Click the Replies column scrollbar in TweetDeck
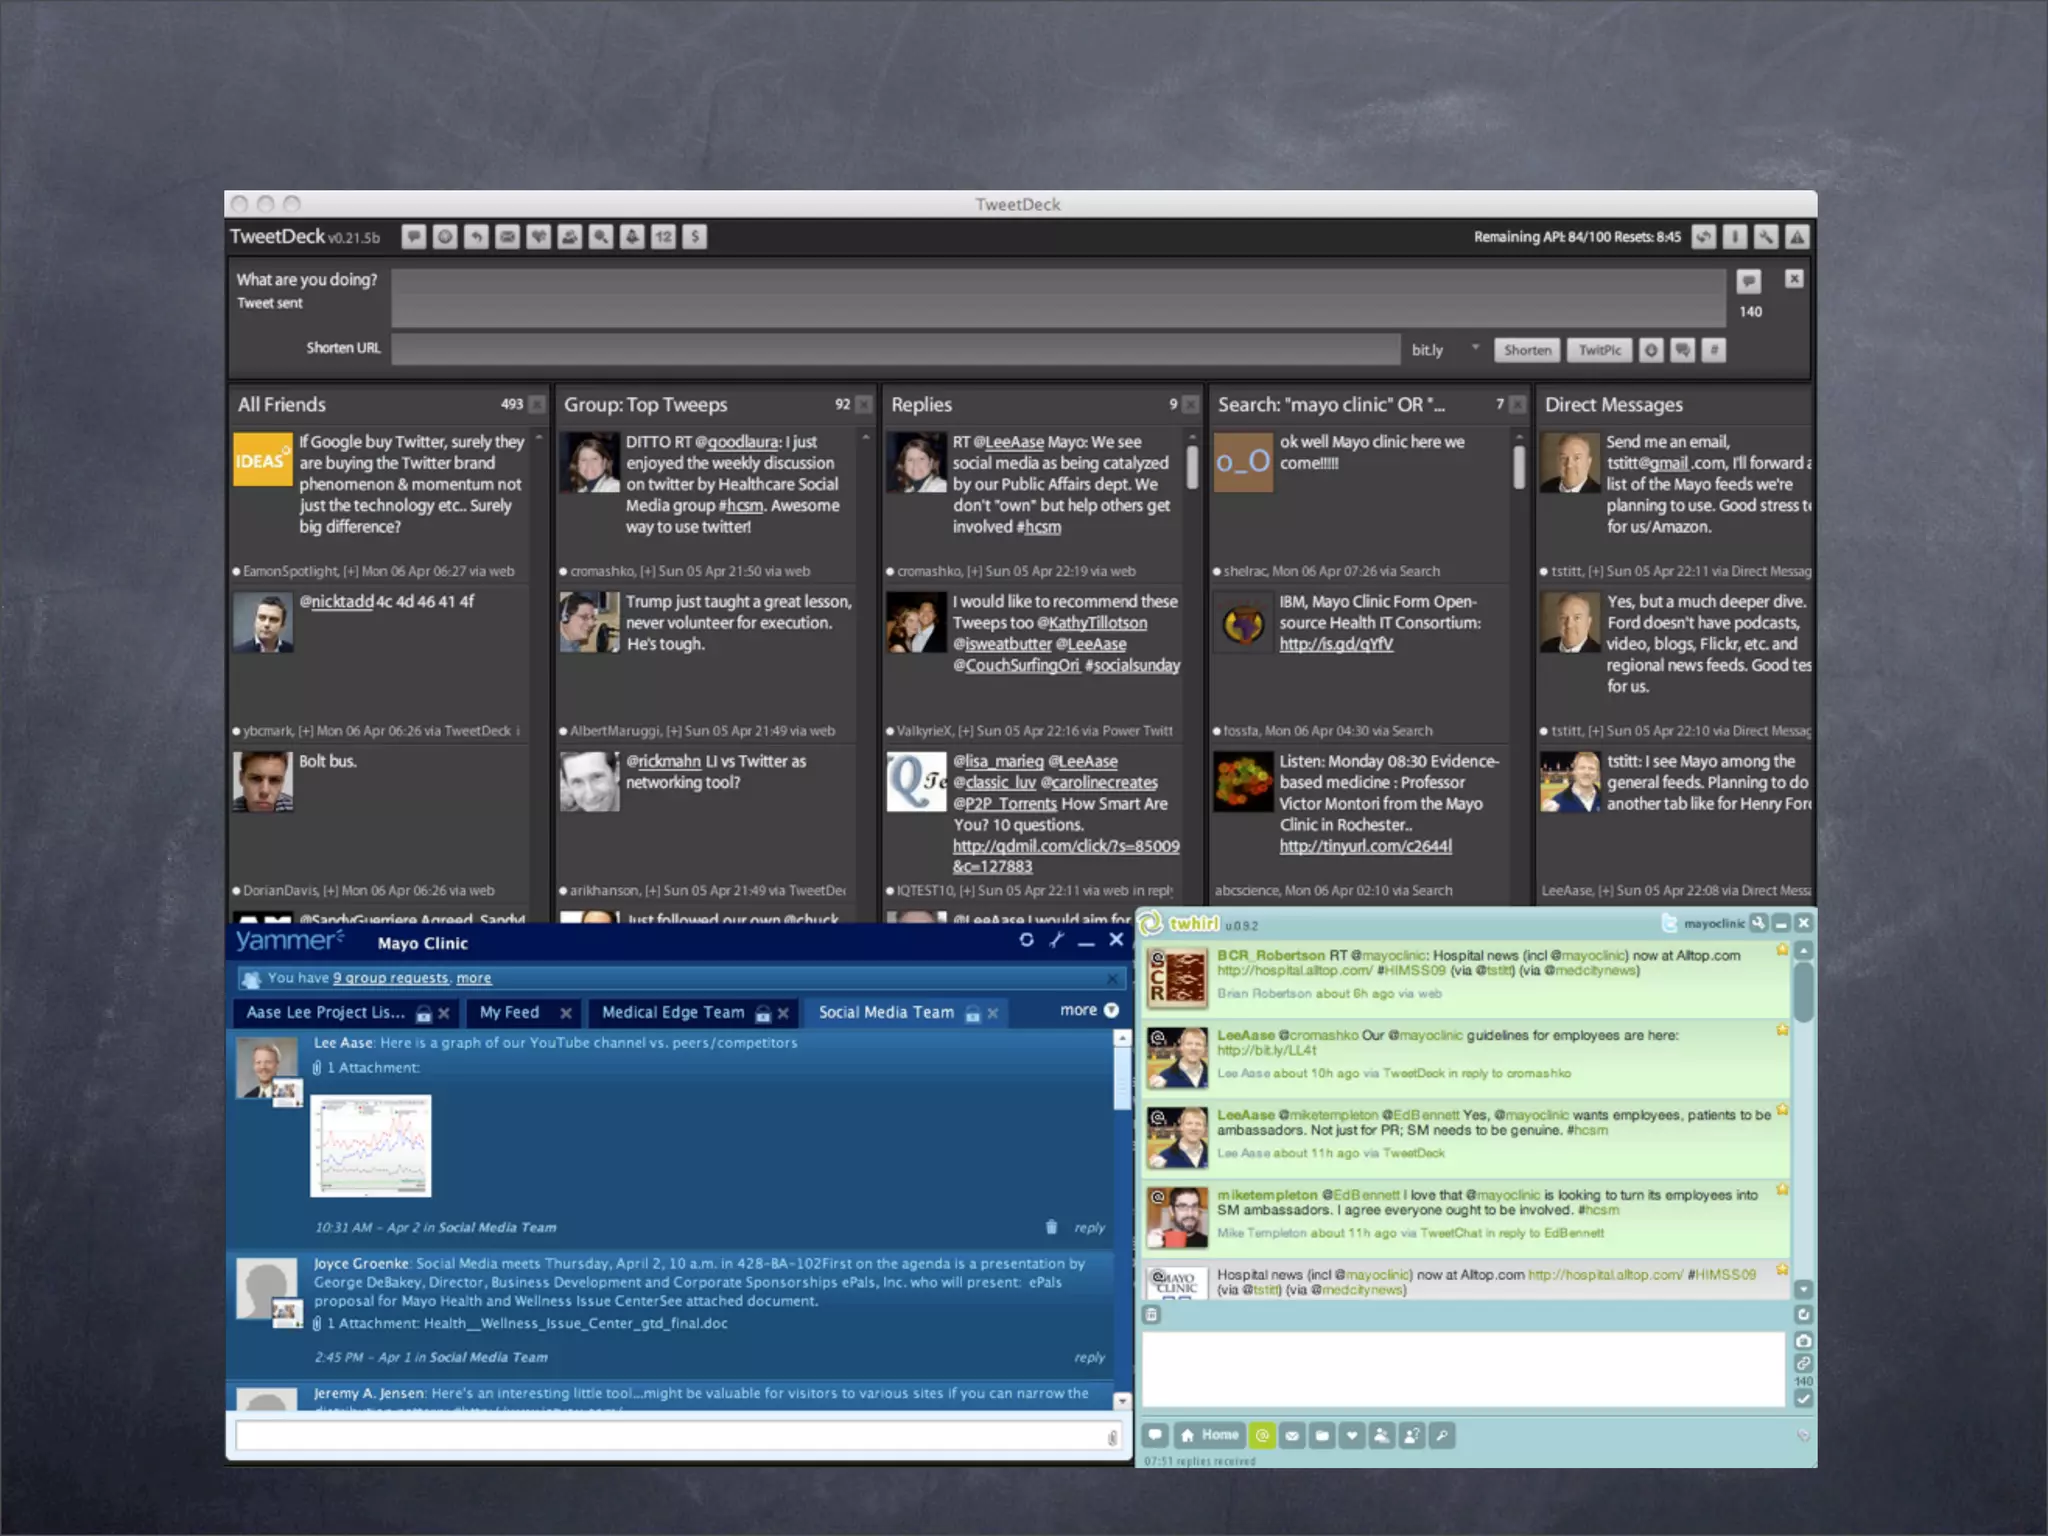2048x1536 pixels. pos(1192,467)
